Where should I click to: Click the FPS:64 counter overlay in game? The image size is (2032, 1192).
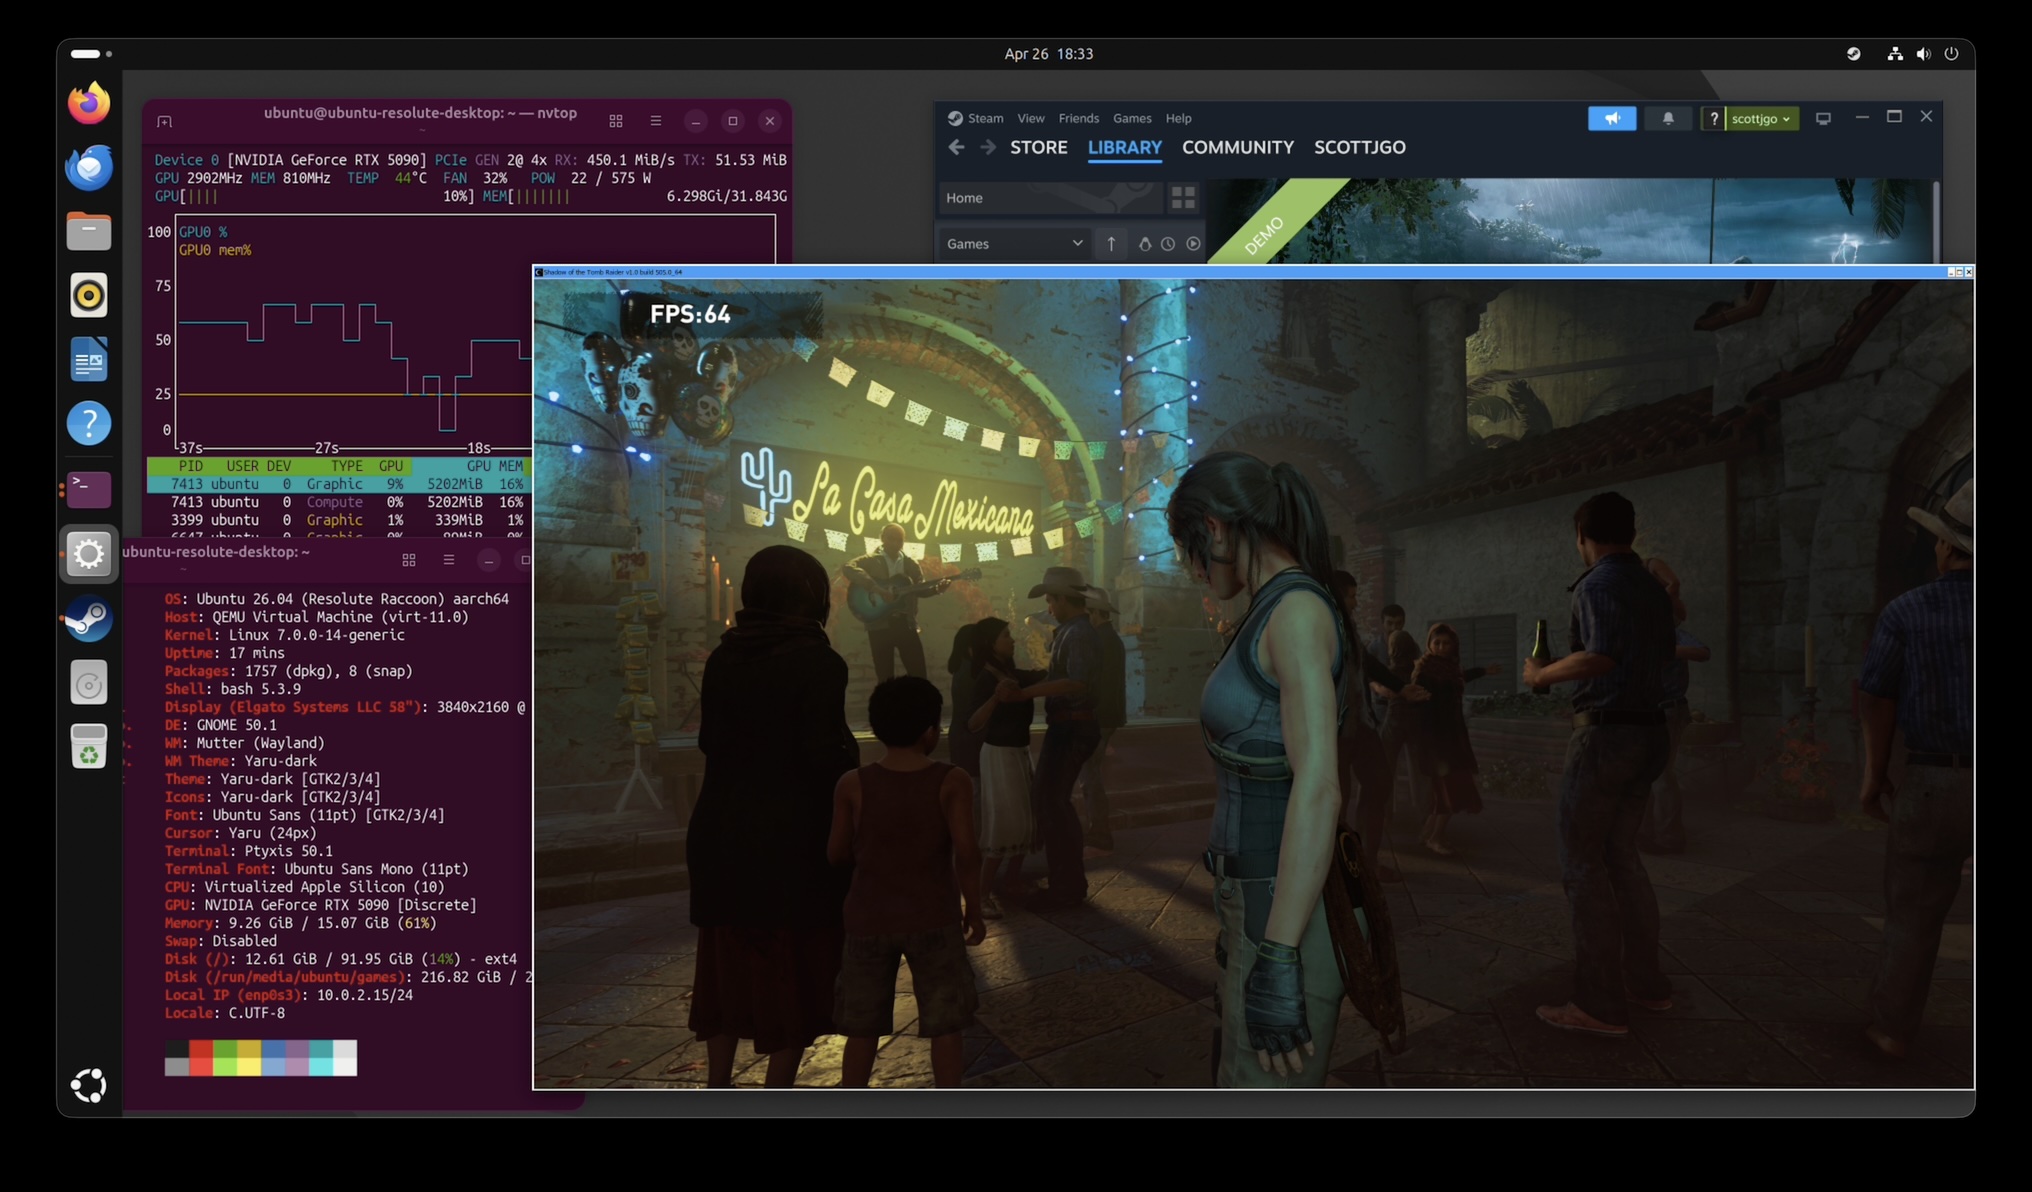(x=690, y=314)
